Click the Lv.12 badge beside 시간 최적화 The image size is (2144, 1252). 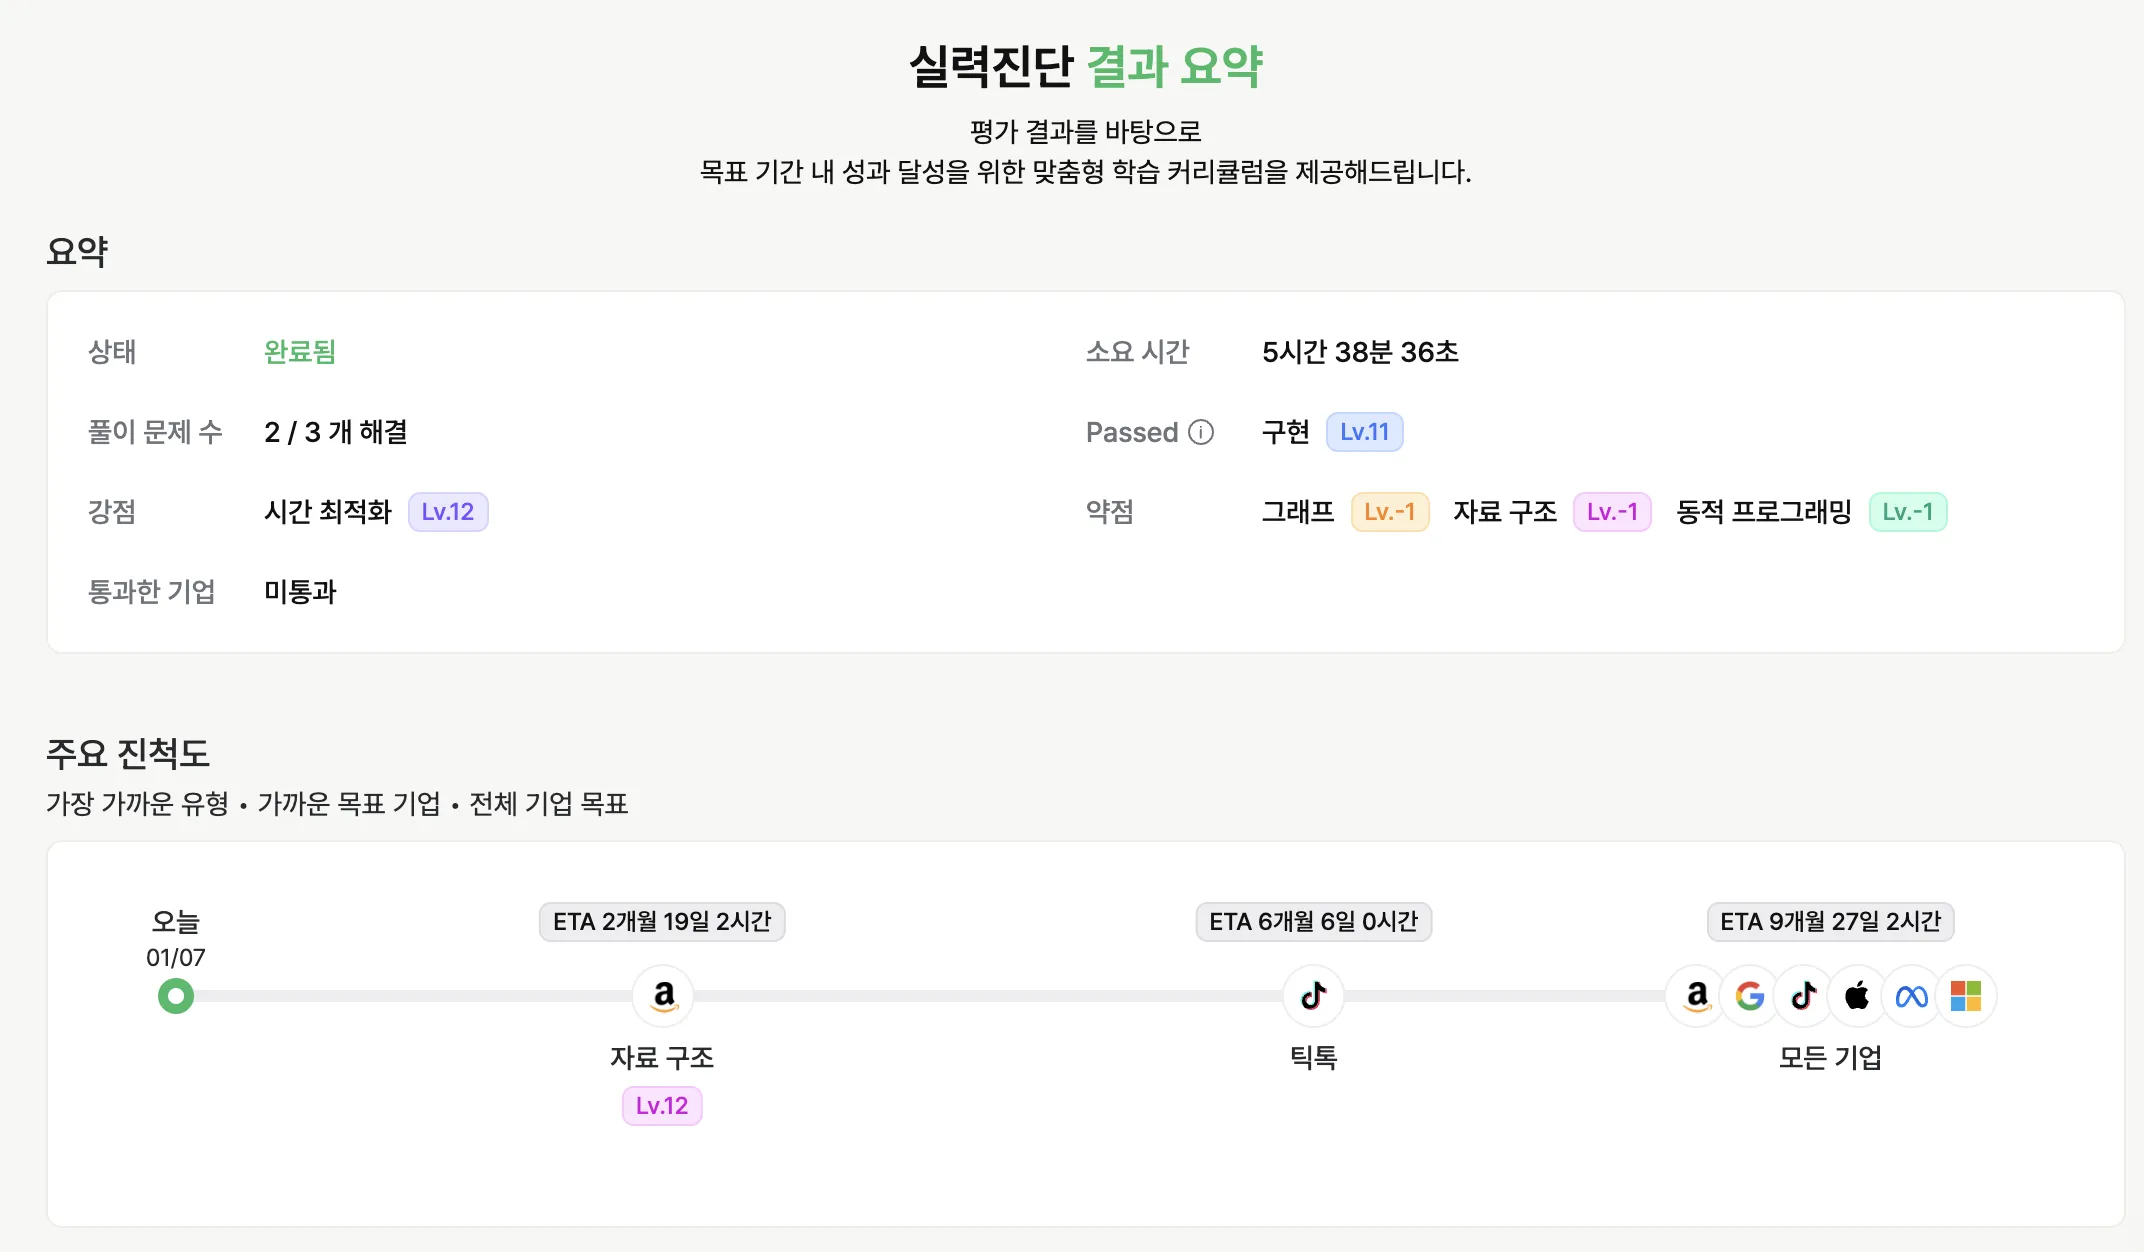coord(447,512)
